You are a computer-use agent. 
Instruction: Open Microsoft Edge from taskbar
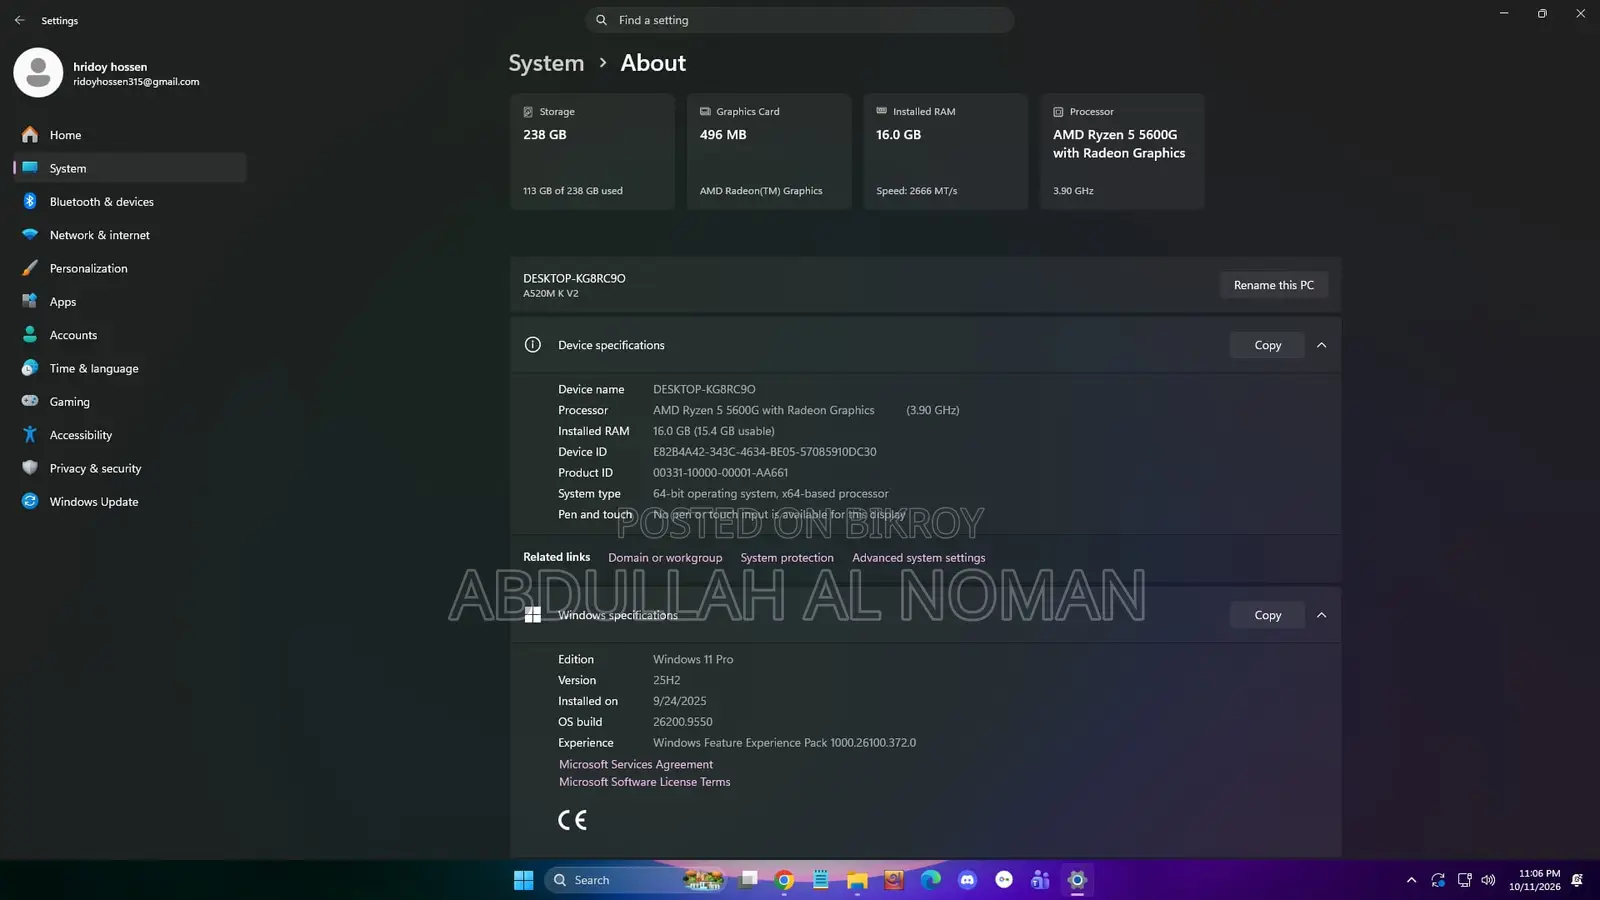931,880
